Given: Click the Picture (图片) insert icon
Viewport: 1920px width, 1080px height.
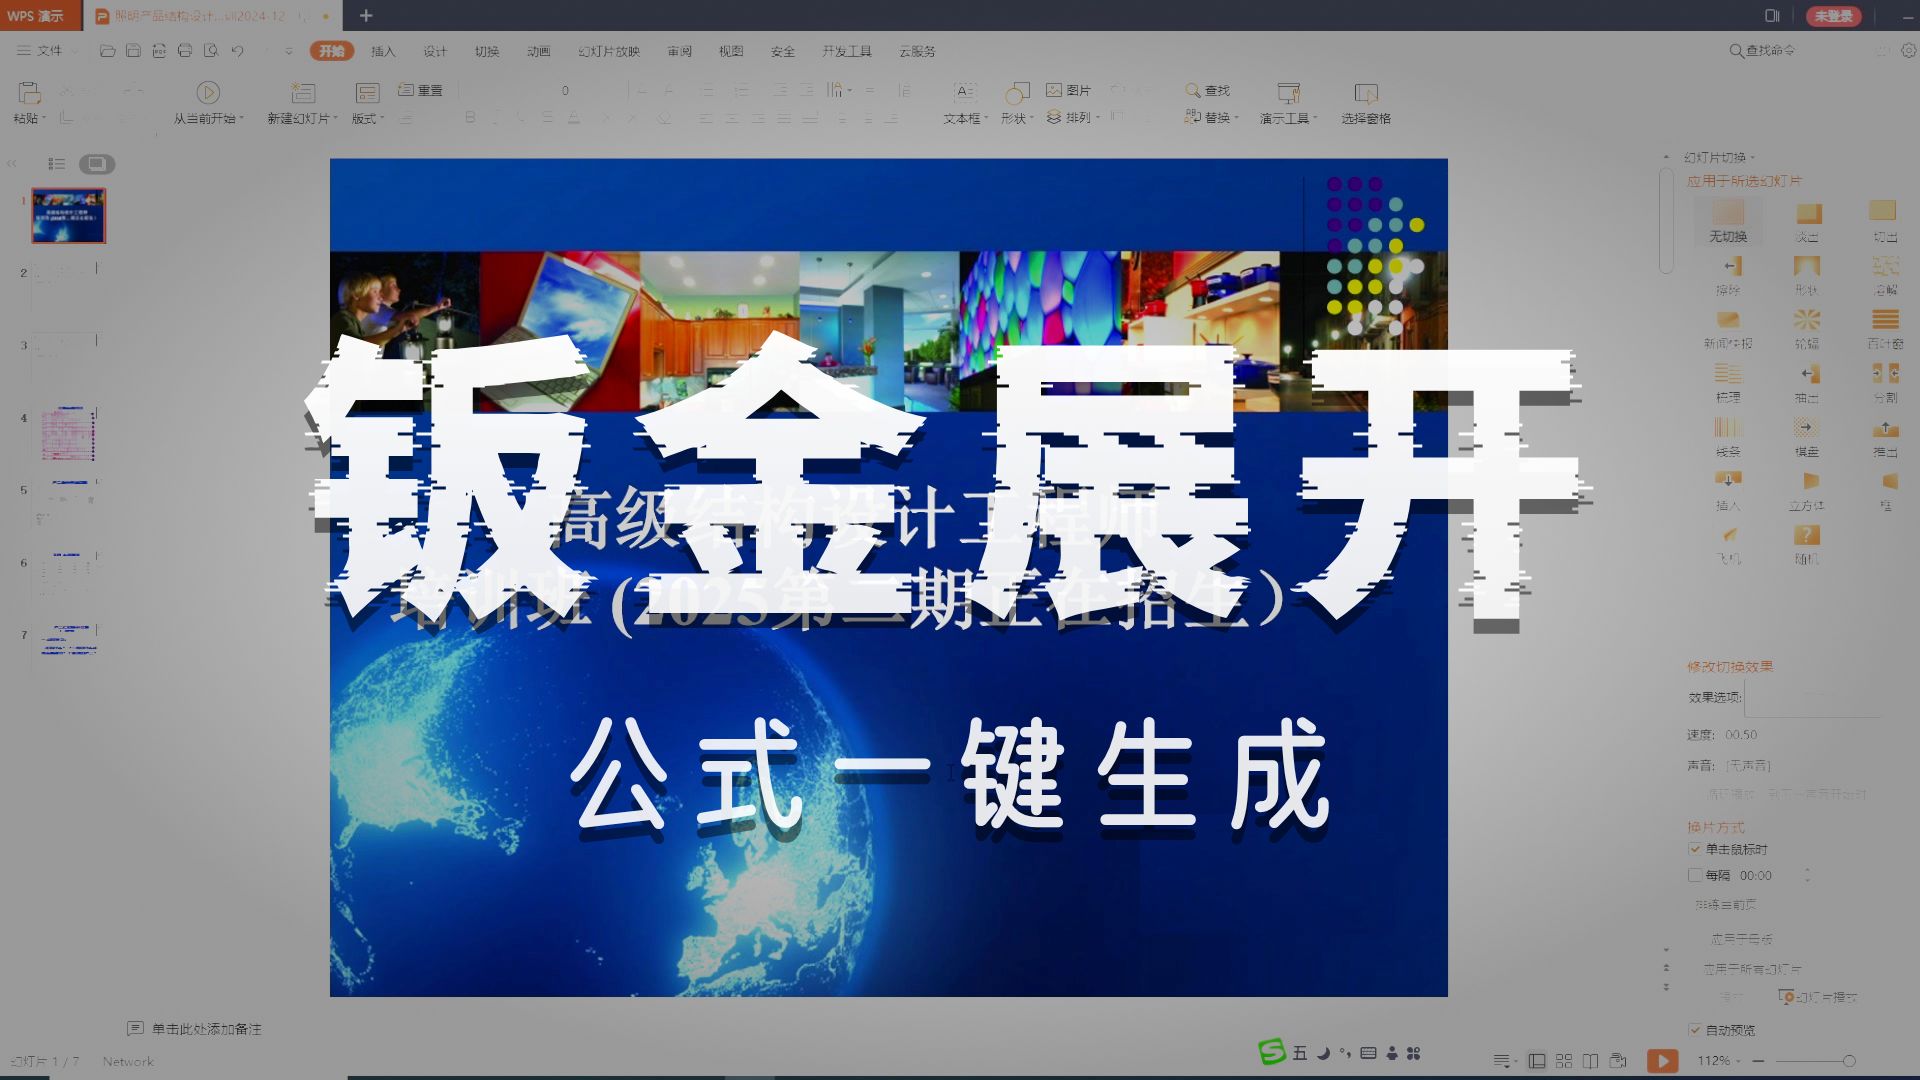Looking at the screenshot, I should tap(1068, 90).
